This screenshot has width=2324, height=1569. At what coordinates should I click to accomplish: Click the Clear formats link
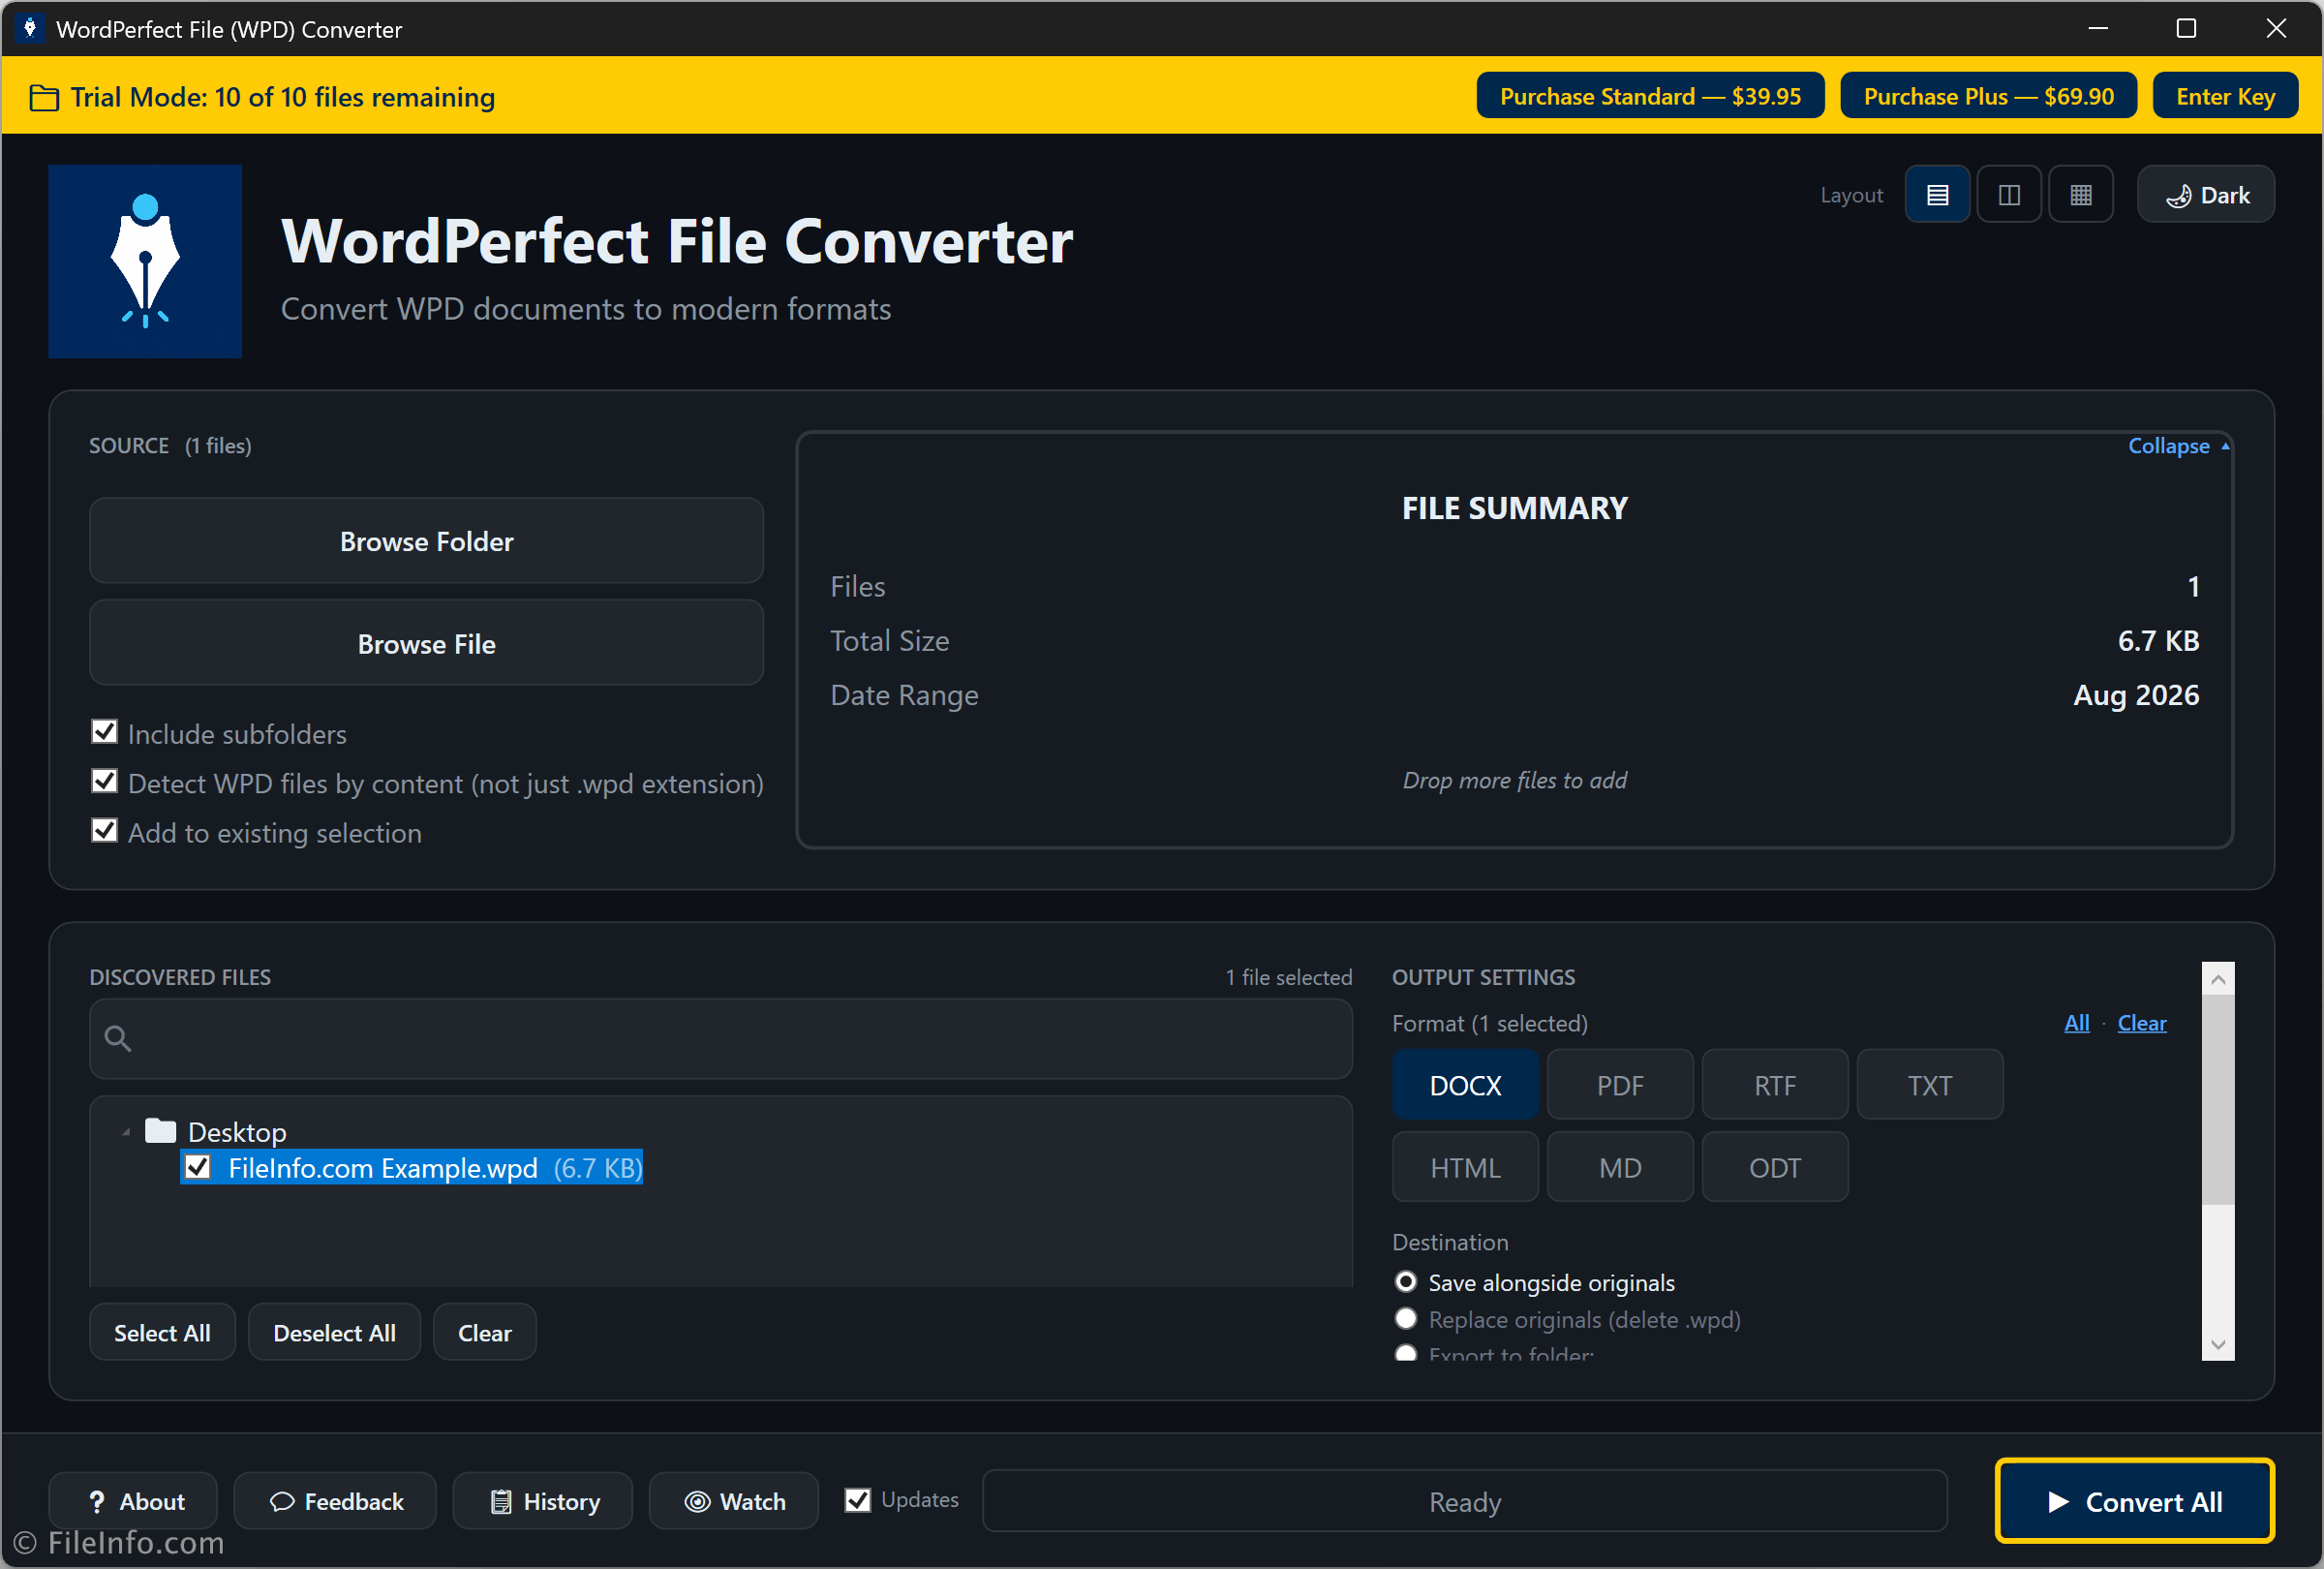(2142, 1023)
